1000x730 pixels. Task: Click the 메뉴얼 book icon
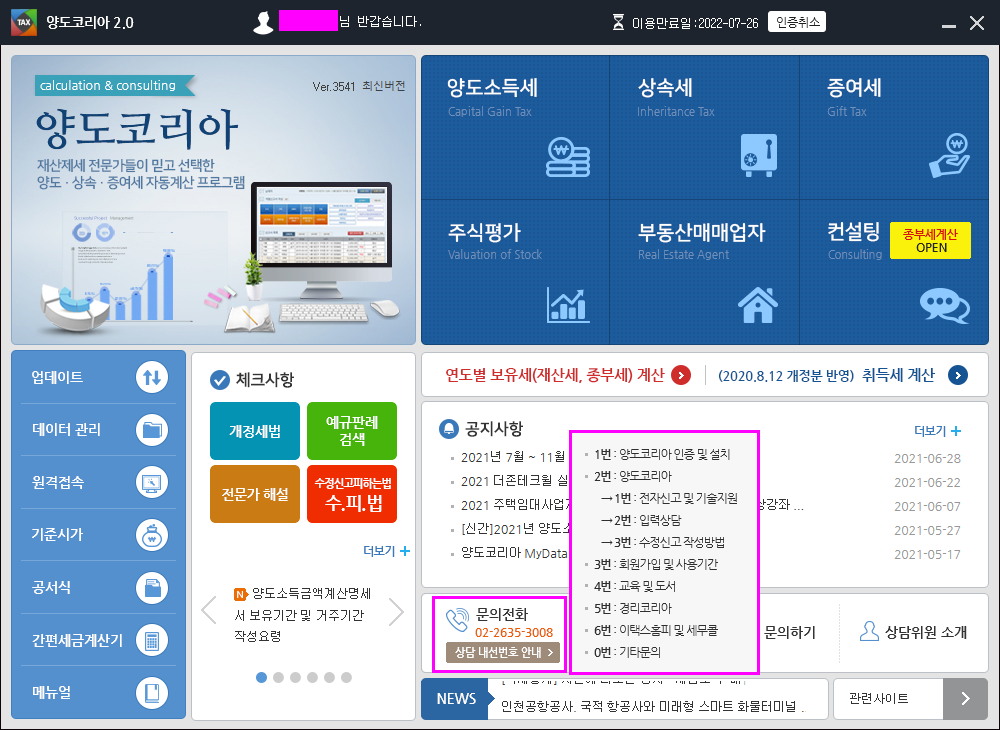point(152,693)
